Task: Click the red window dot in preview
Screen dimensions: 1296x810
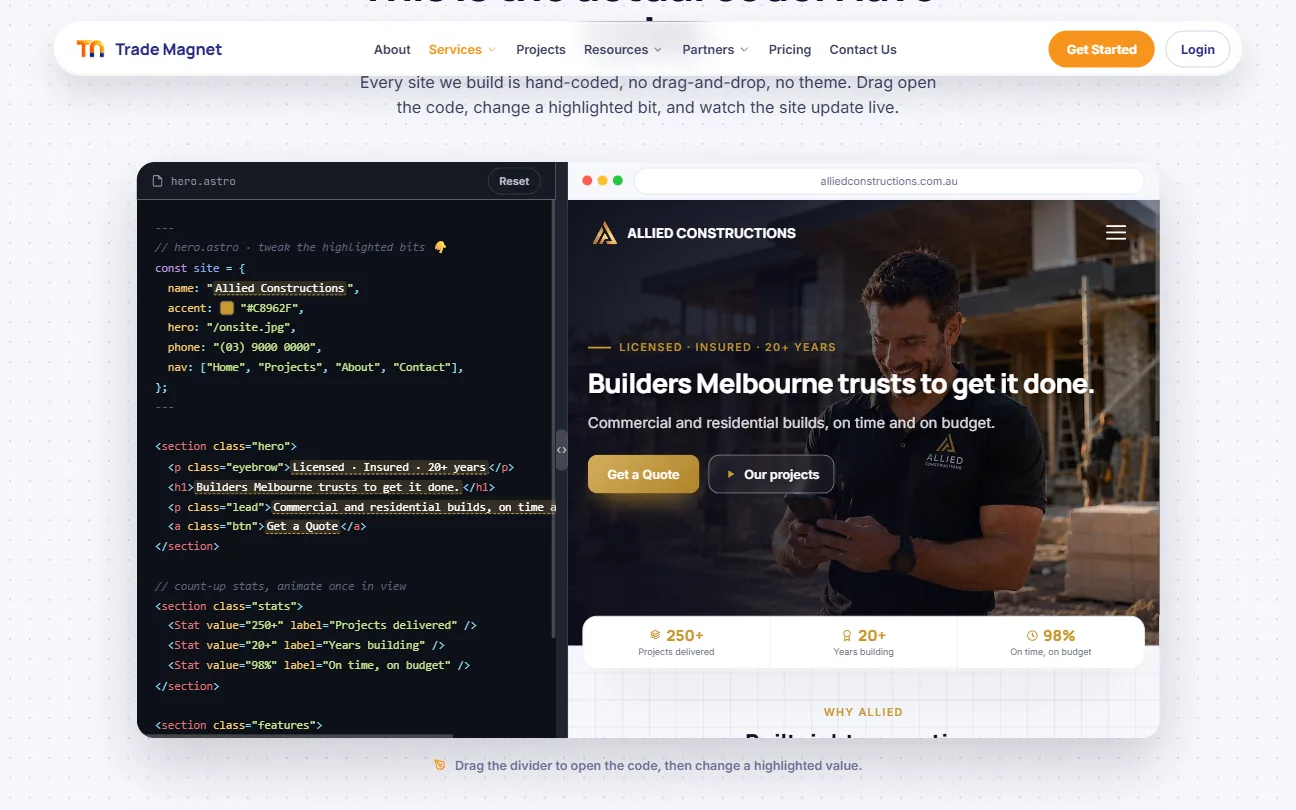Action: pos(587,181)
